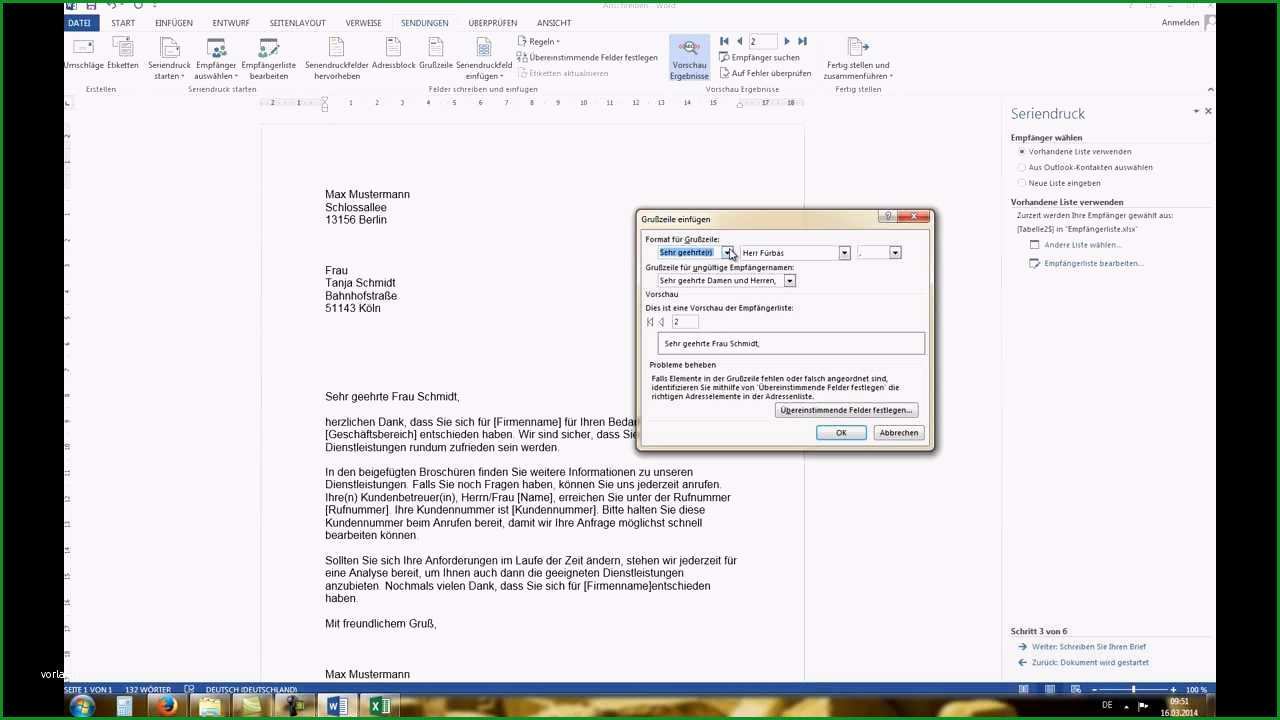Close the Seriendruck task pane

(1208, 111)
